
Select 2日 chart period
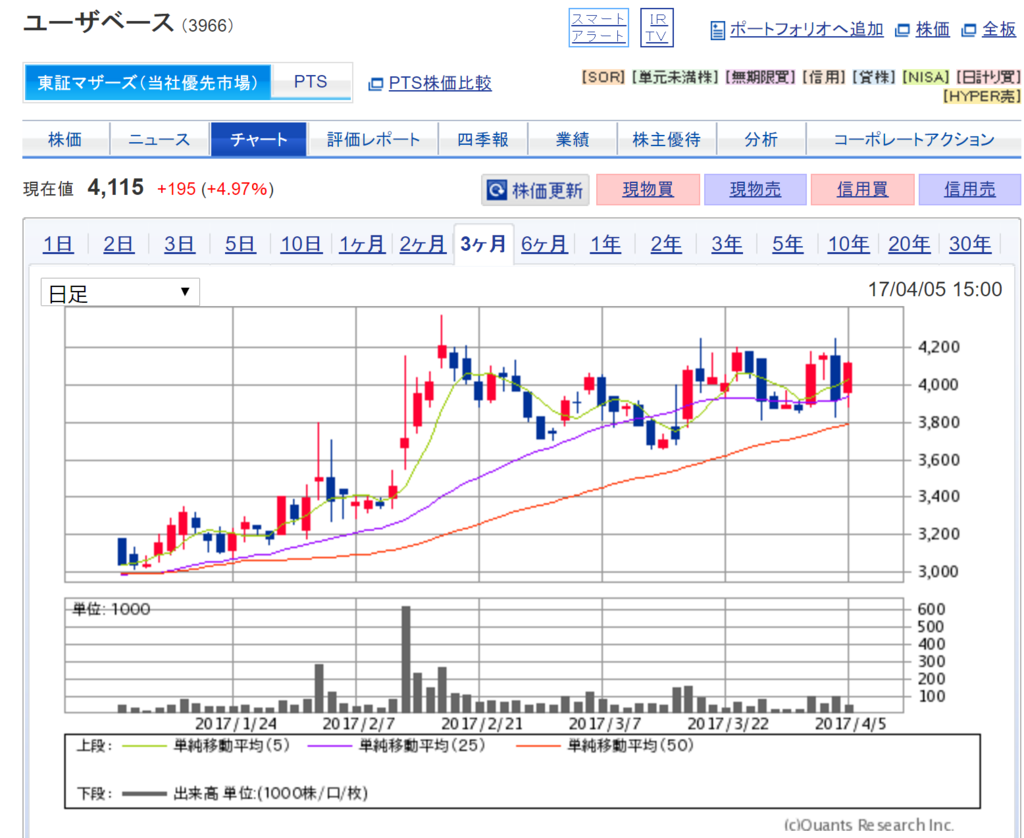coord(118,244)
